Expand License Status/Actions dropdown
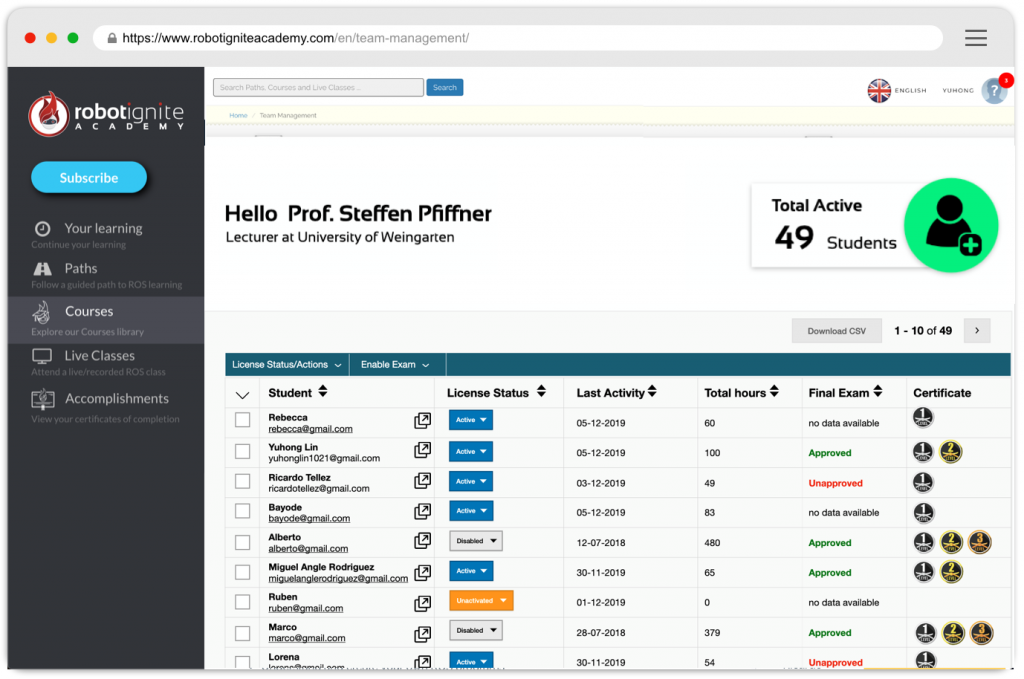 [287, 365]
